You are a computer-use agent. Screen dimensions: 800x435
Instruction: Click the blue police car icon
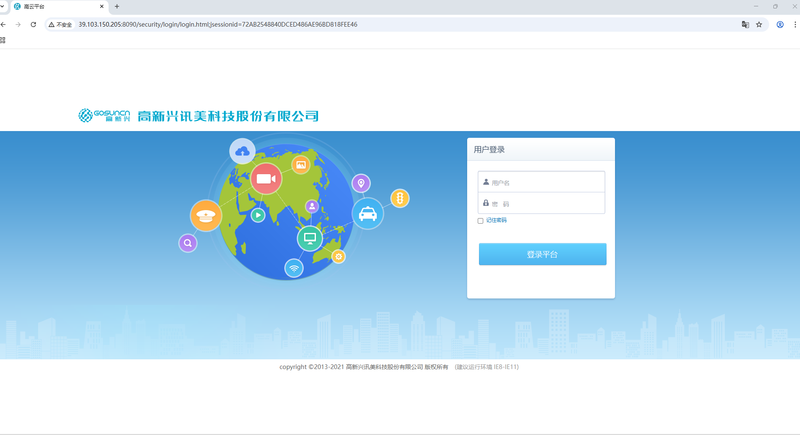(368, 214)
